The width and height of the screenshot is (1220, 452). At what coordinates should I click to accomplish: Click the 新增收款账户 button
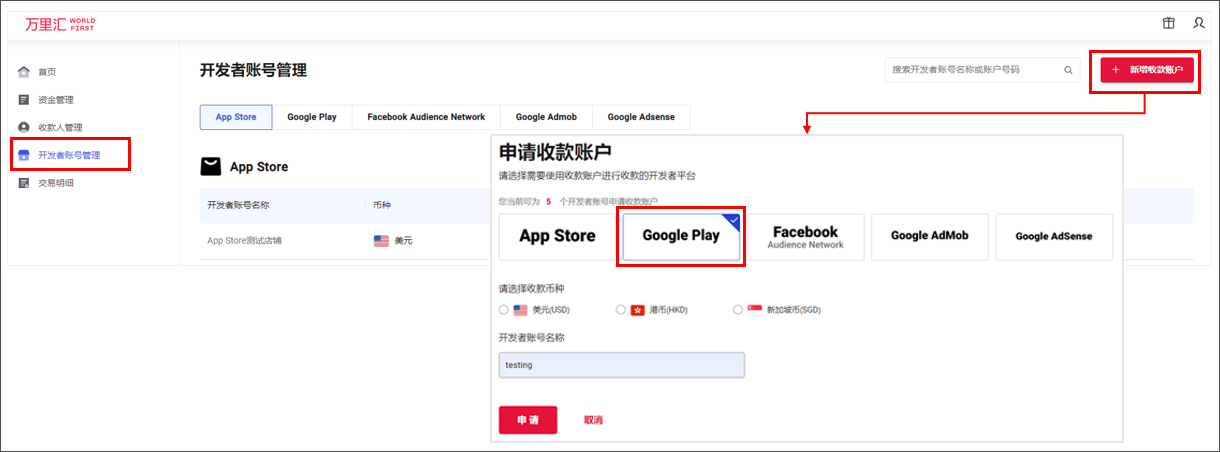(1147, 70)
